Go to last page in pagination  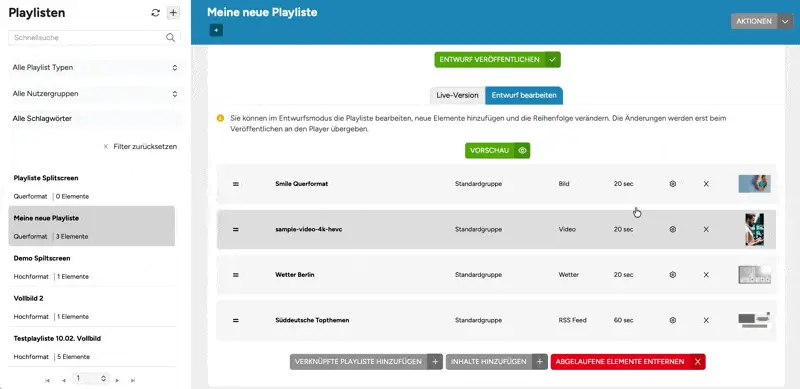[x=133, y=380]
